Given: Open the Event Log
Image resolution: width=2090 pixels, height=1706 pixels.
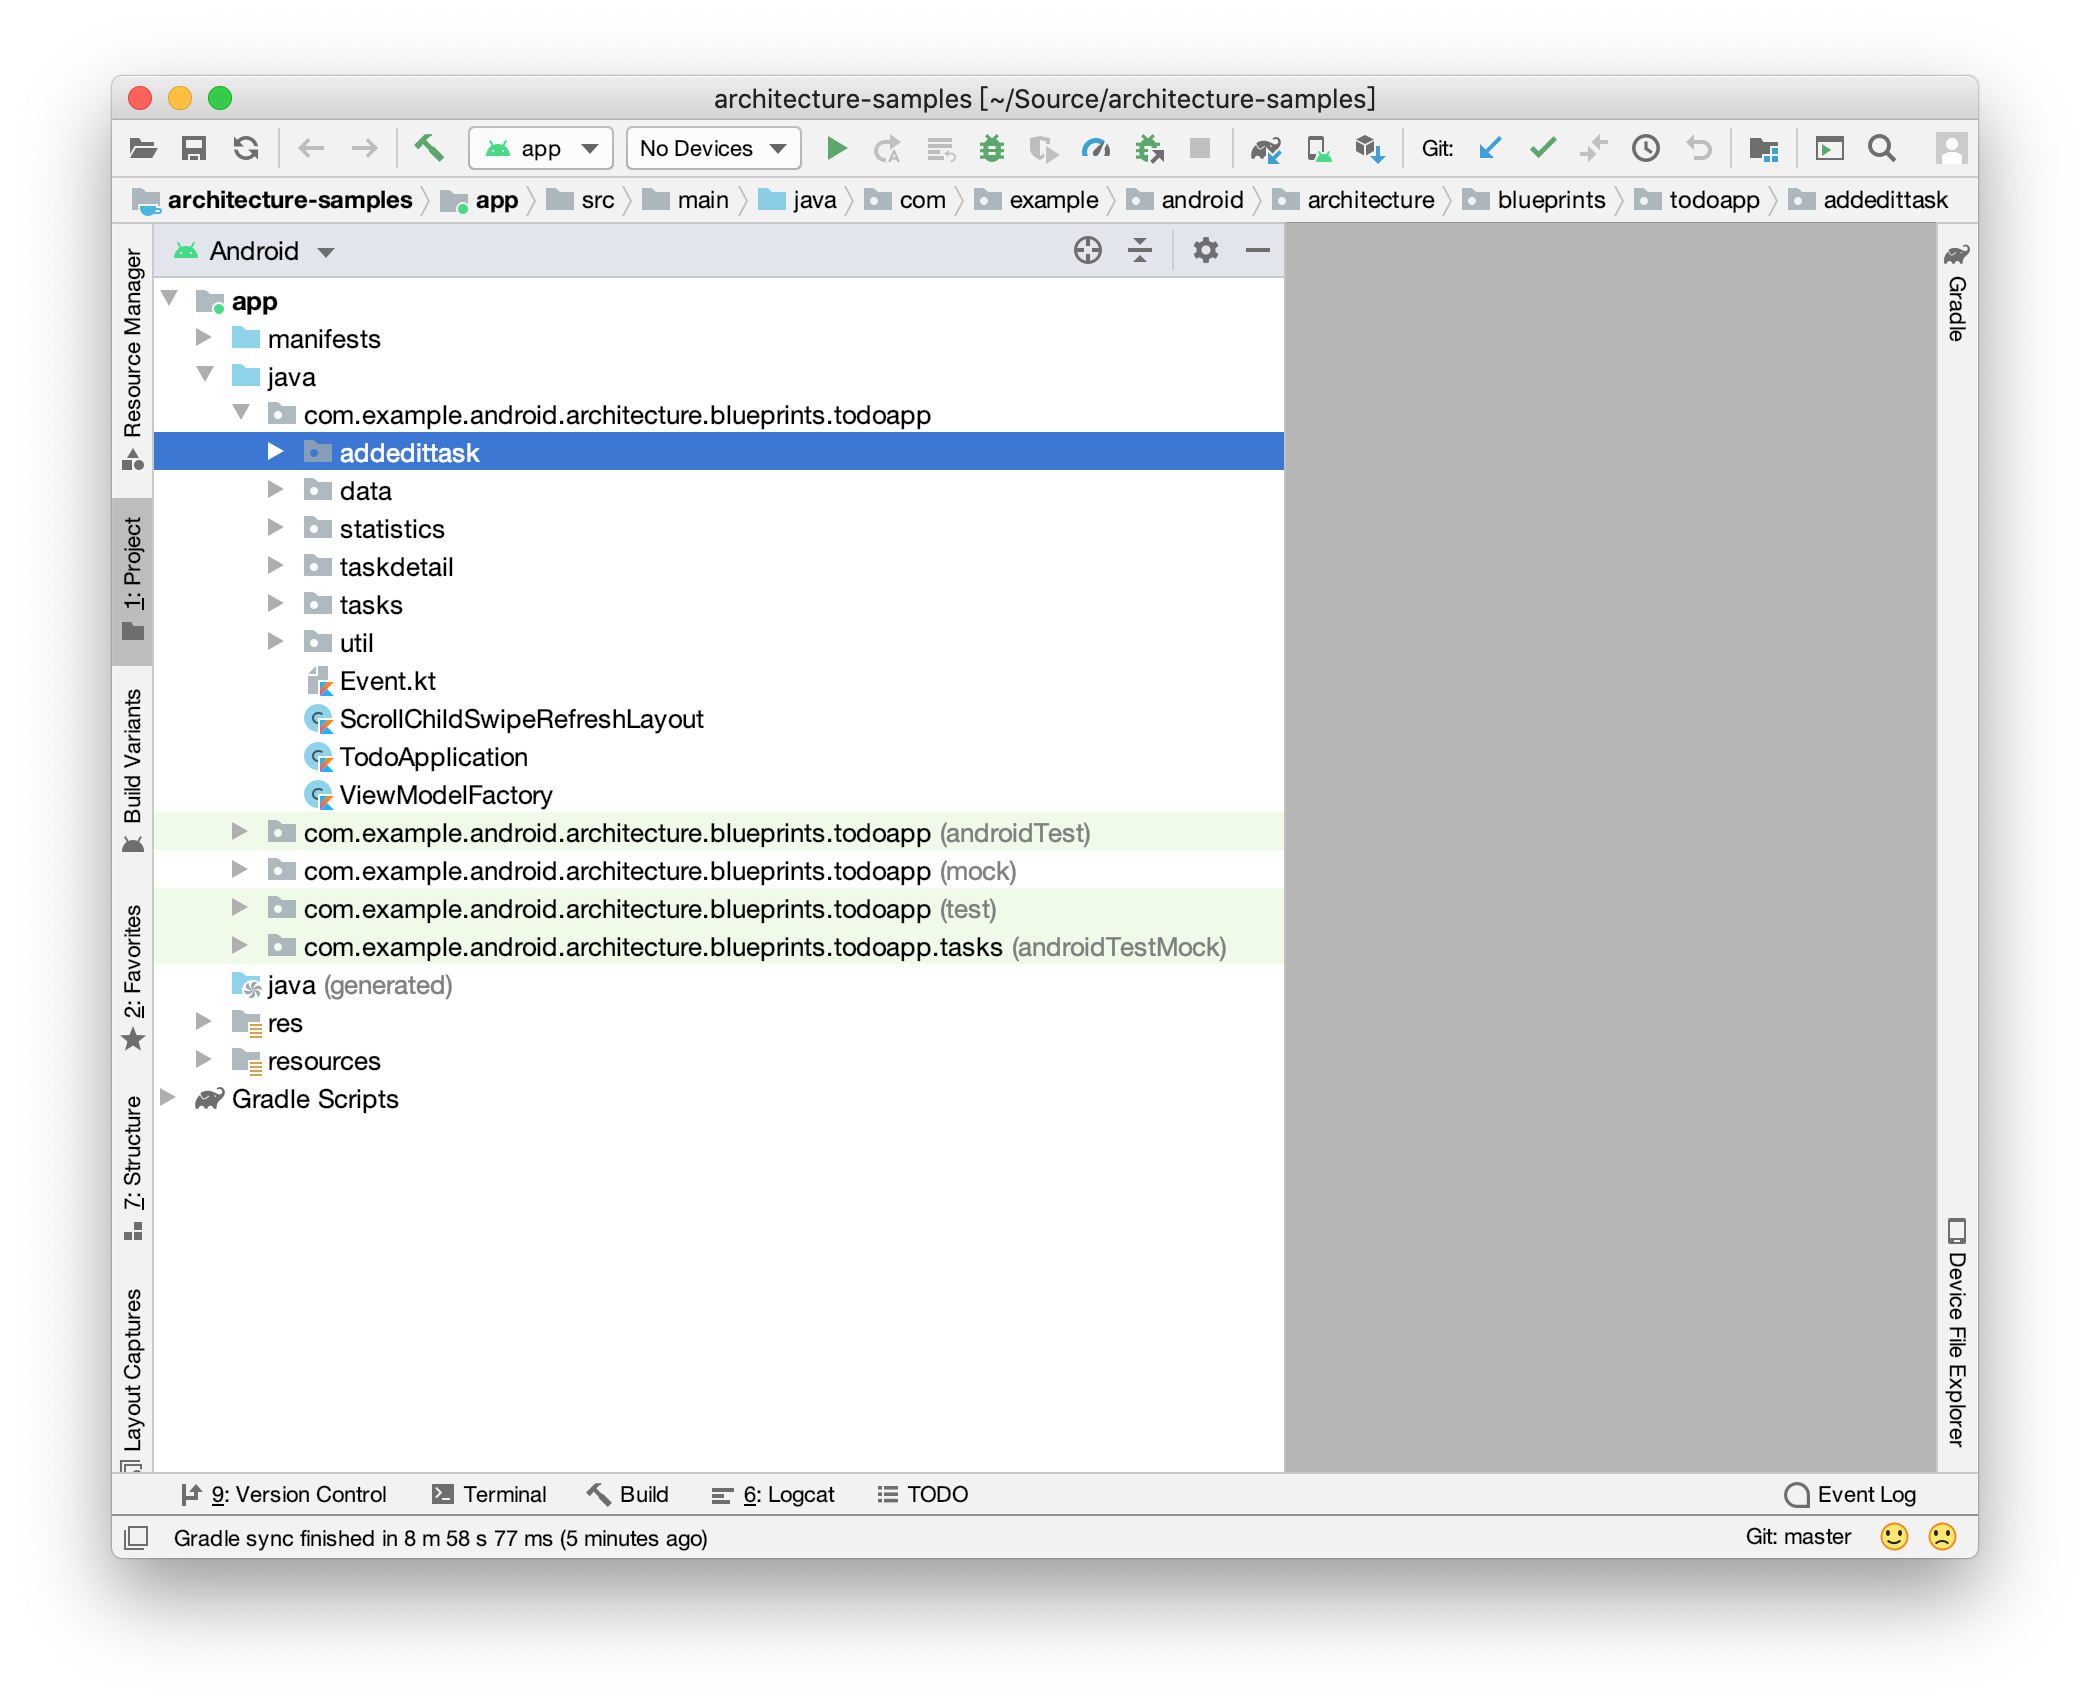Looking at the screenshot, I should click(x=1851, y=1494).
